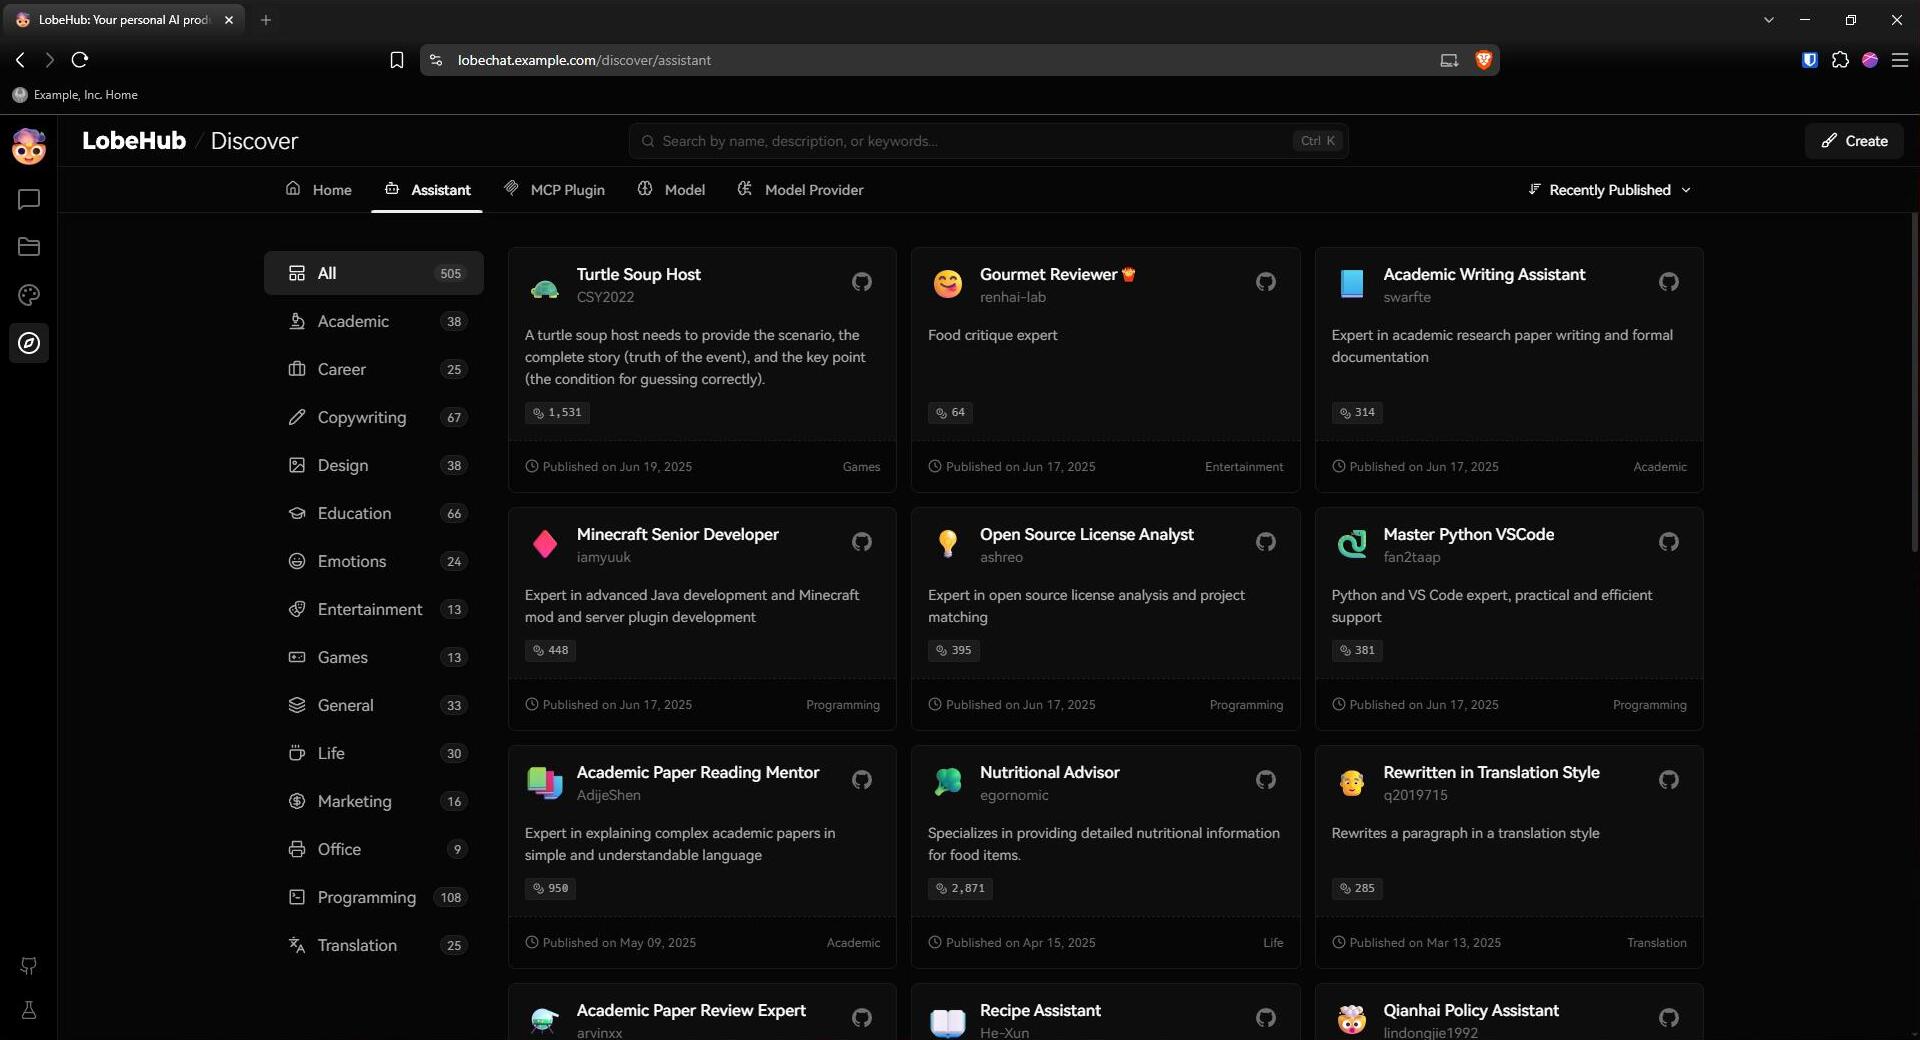Open the Qianhai Policy Assistant title
The height and width of the screenshot is (1040, 1920).
click(1471, 1010)
